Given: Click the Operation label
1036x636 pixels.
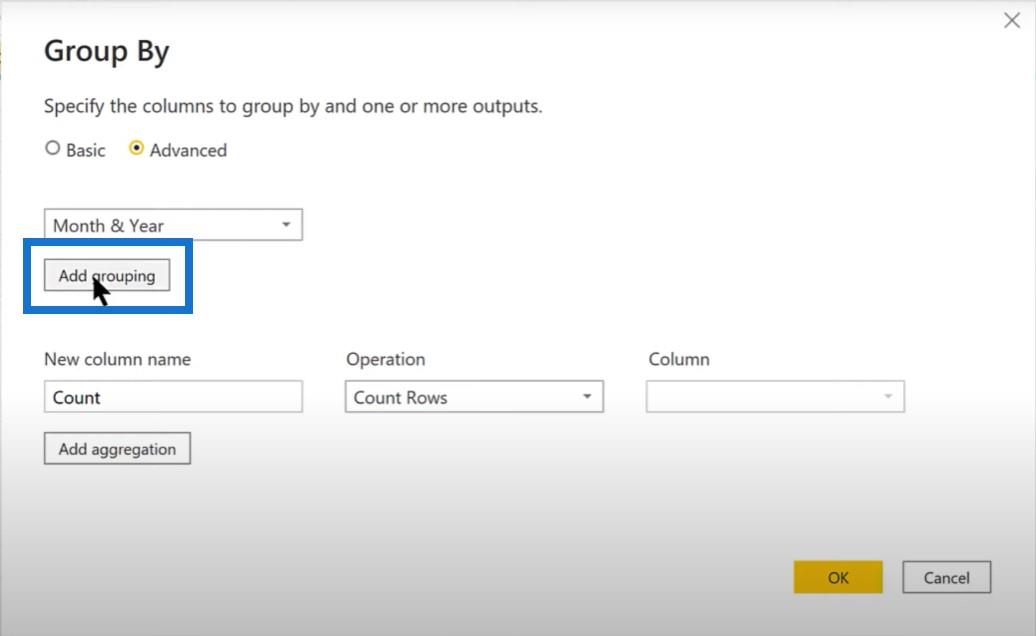Looking at the screenshot, I should coord(386,359).
